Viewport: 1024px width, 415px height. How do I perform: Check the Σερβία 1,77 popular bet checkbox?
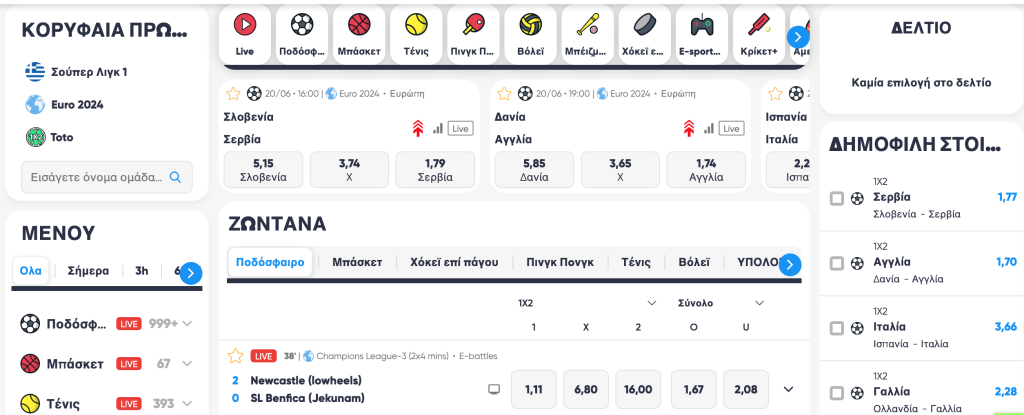(837, 199)
